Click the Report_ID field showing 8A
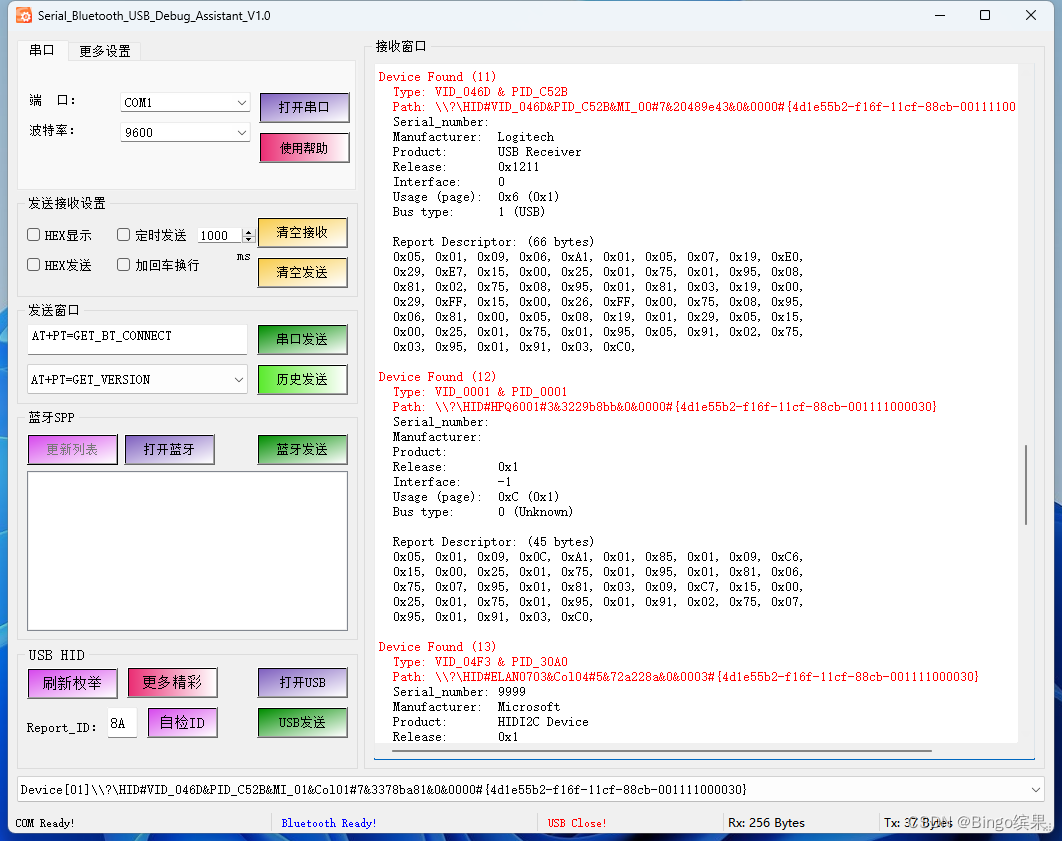Screen dimensions: 1062x841 pyautogui.click(x=123, y=723)
